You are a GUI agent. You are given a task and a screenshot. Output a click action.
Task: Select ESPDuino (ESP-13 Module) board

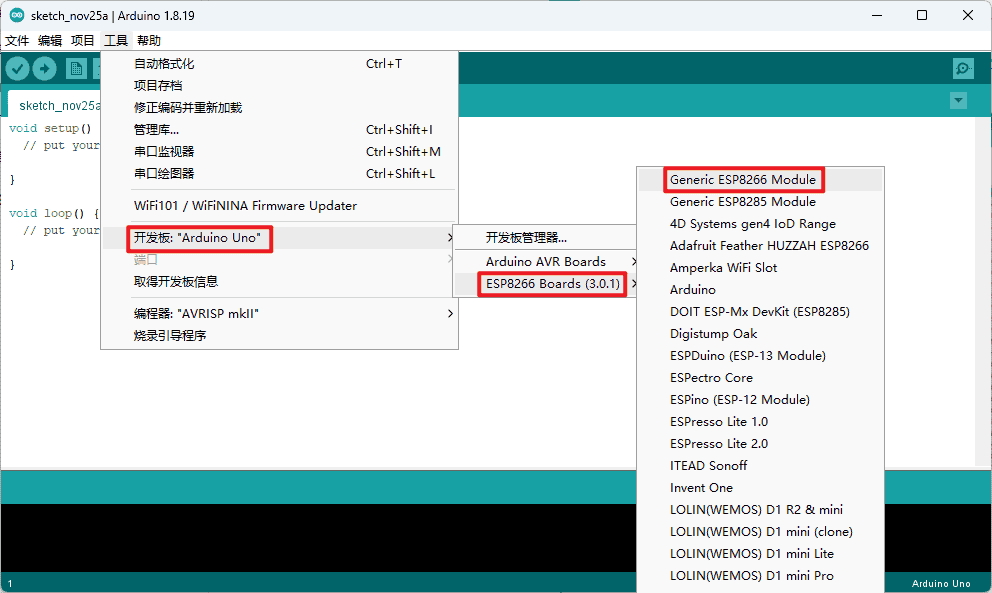(760, 356)
